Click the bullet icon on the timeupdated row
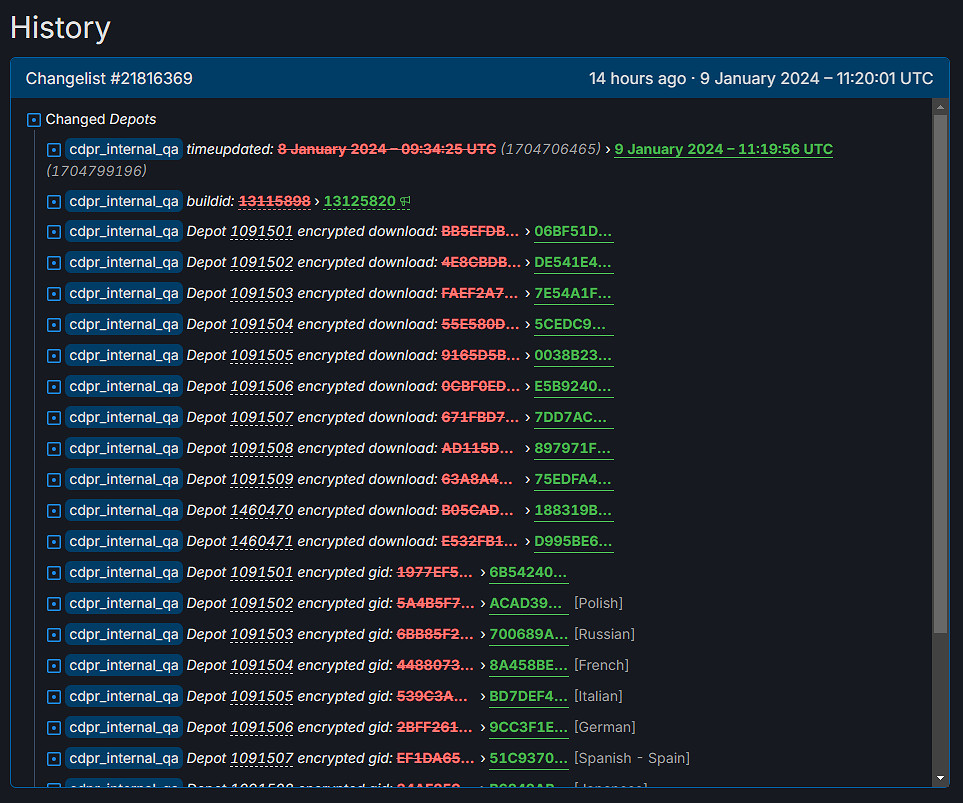963x803 pixels. pyautogui.click(x=54, y=150)
